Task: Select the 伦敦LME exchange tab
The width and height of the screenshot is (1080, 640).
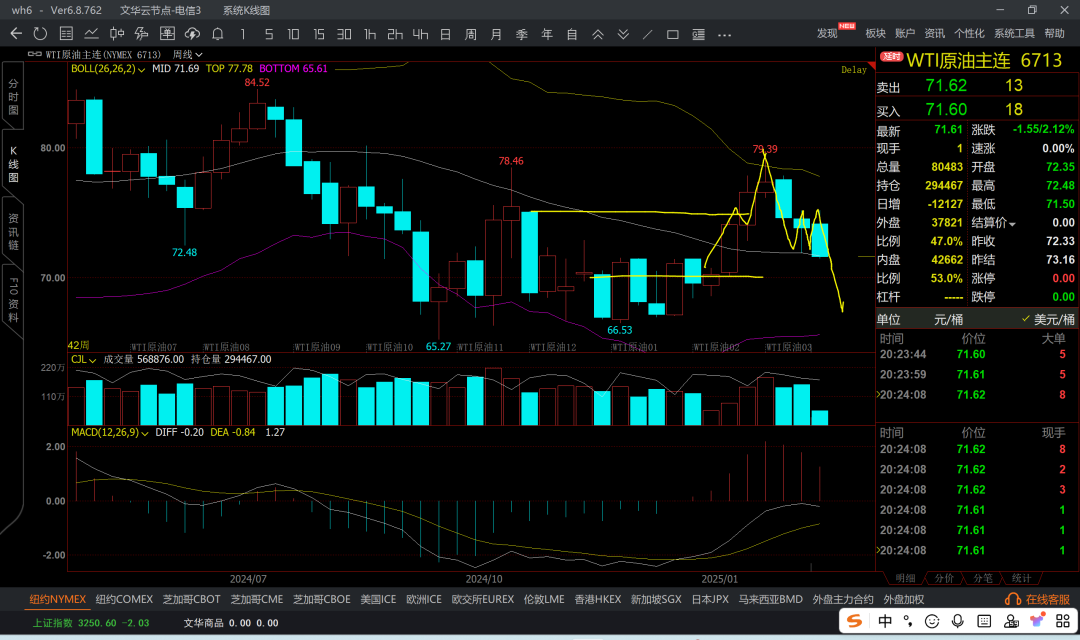Action: (x=544, y=599)
